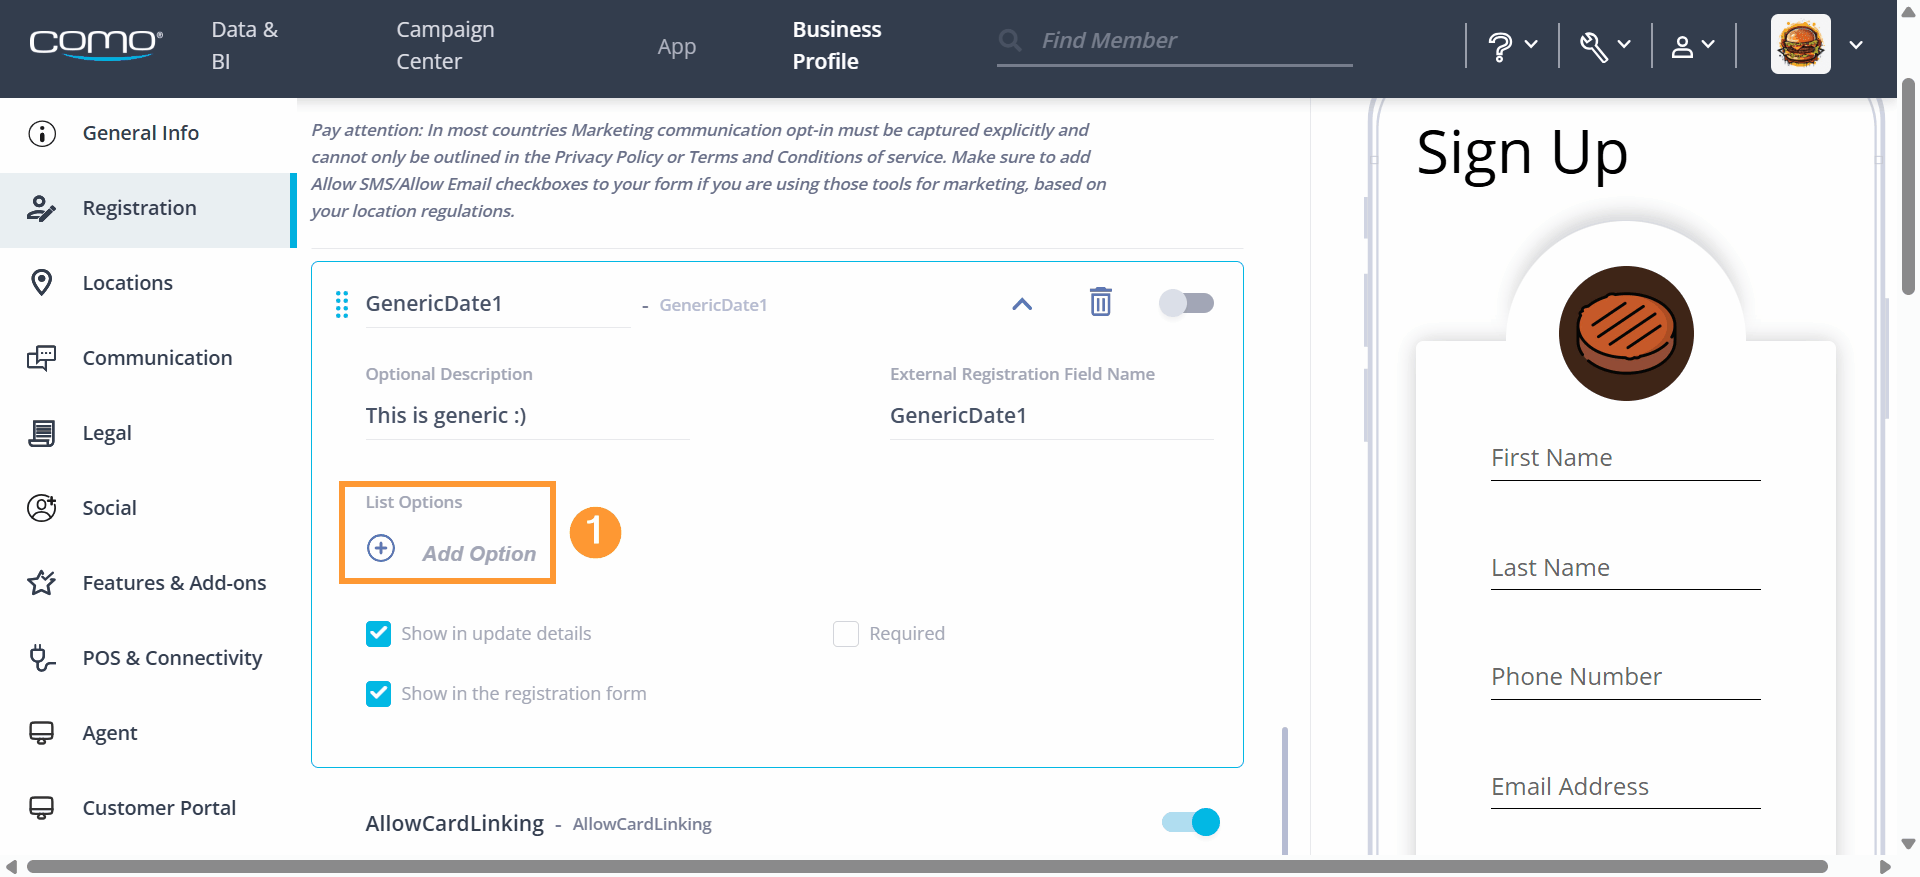Viewport: 1920px width, 877px height.
Task: Click the page vertical scrollbar thumb
Action: pyautogui.click(x=1908, y=186)
